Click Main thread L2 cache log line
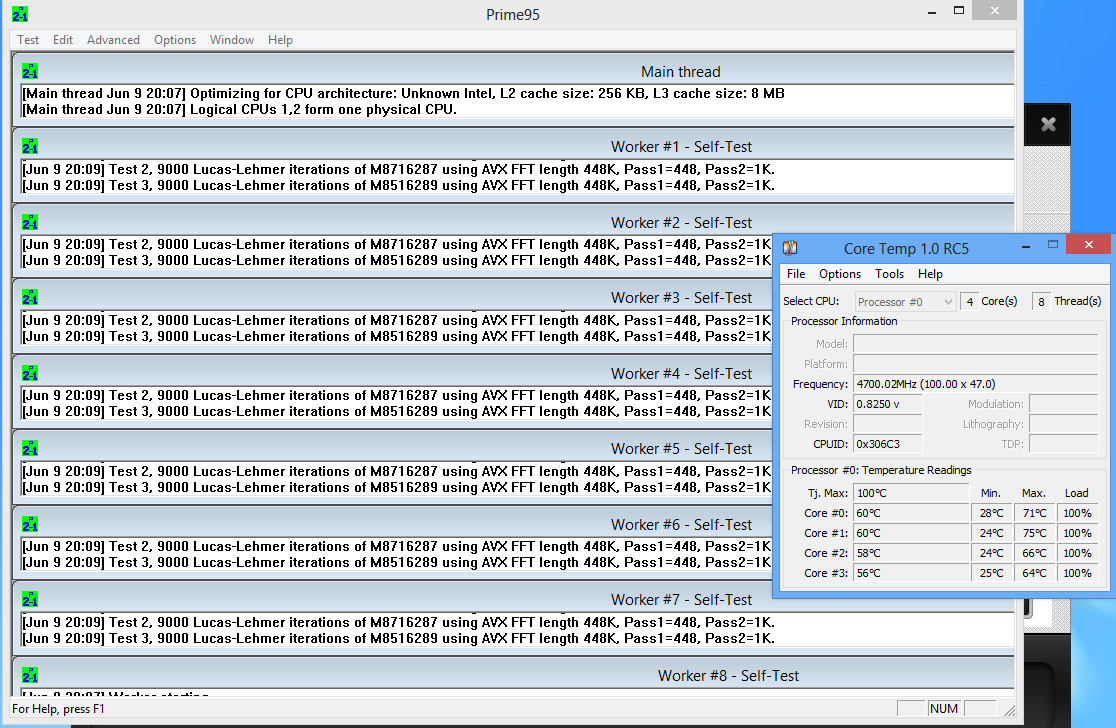This screenshot has width=1116, height=728. point(404,93)
